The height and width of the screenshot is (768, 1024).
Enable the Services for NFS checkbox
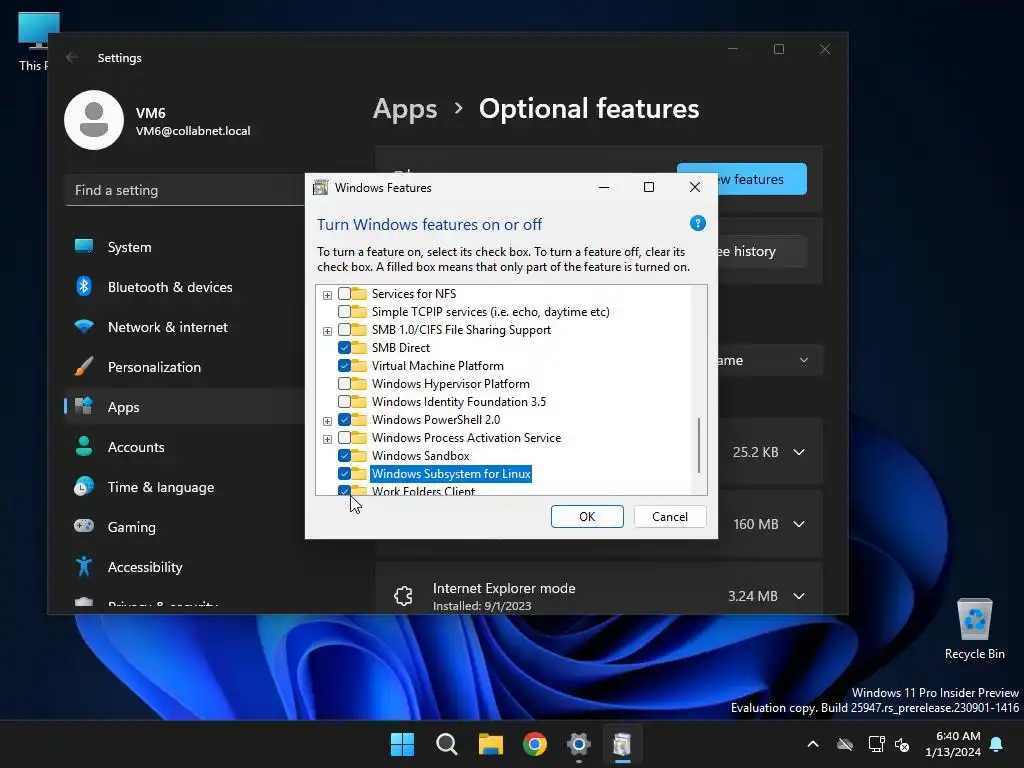[344, 293]
